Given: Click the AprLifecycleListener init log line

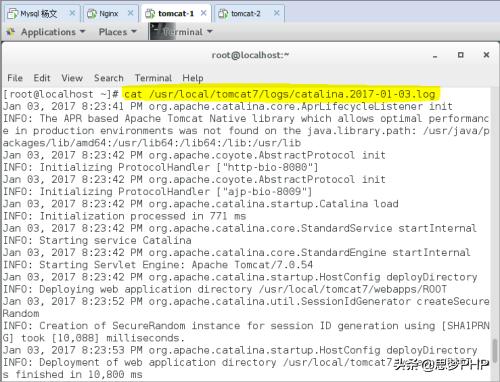Looking at the screenshot, I should [x=228, y=107].
